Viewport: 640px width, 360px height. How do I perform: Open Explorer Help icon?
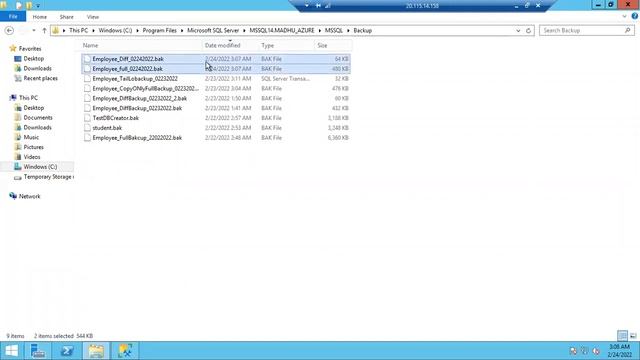(x=634, y=16)
